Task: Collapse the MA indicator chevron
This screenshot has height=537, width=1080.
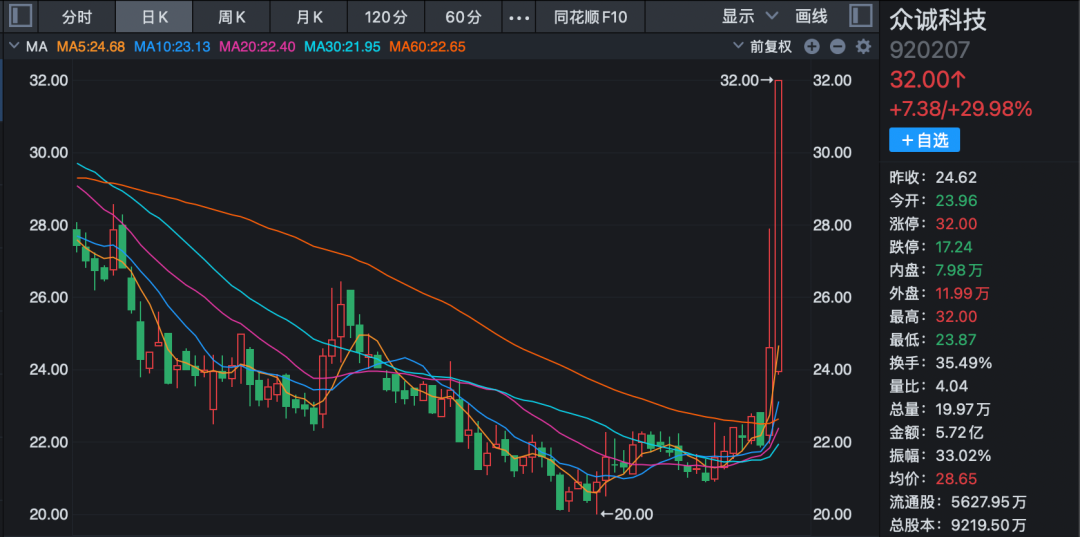Action: 13,47
